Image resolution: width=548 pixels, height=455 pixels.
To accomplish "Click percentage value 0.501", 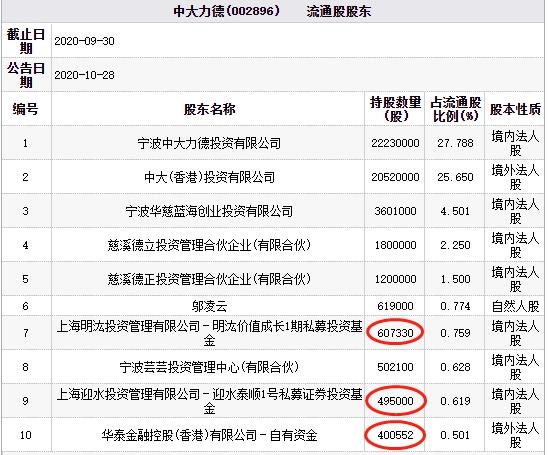I will coord(455,435).
